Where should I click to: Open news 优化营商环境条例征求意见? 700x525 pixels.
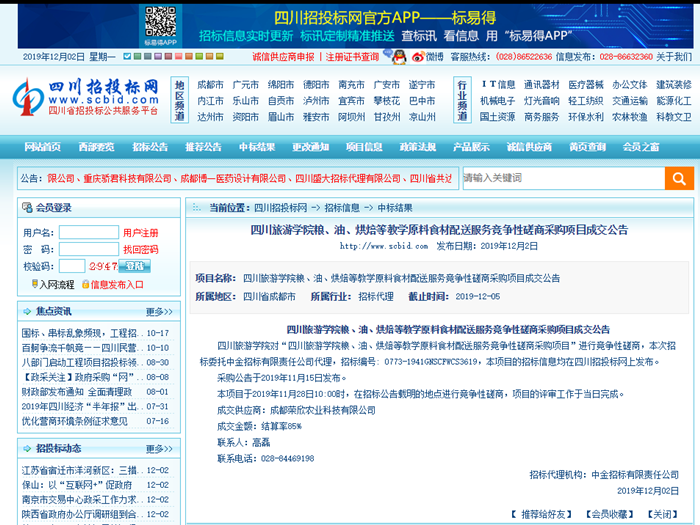75,421
